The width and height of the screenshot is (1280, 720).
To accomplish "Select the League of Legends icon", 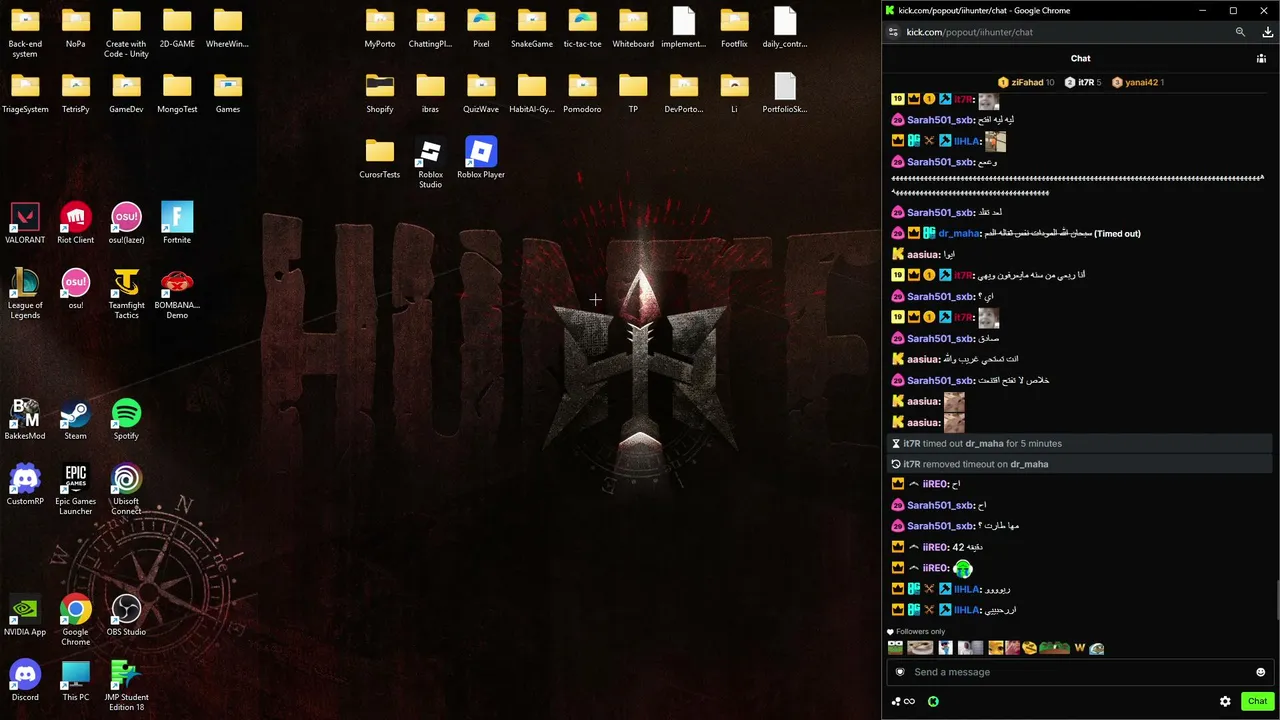I will (25, 294).
